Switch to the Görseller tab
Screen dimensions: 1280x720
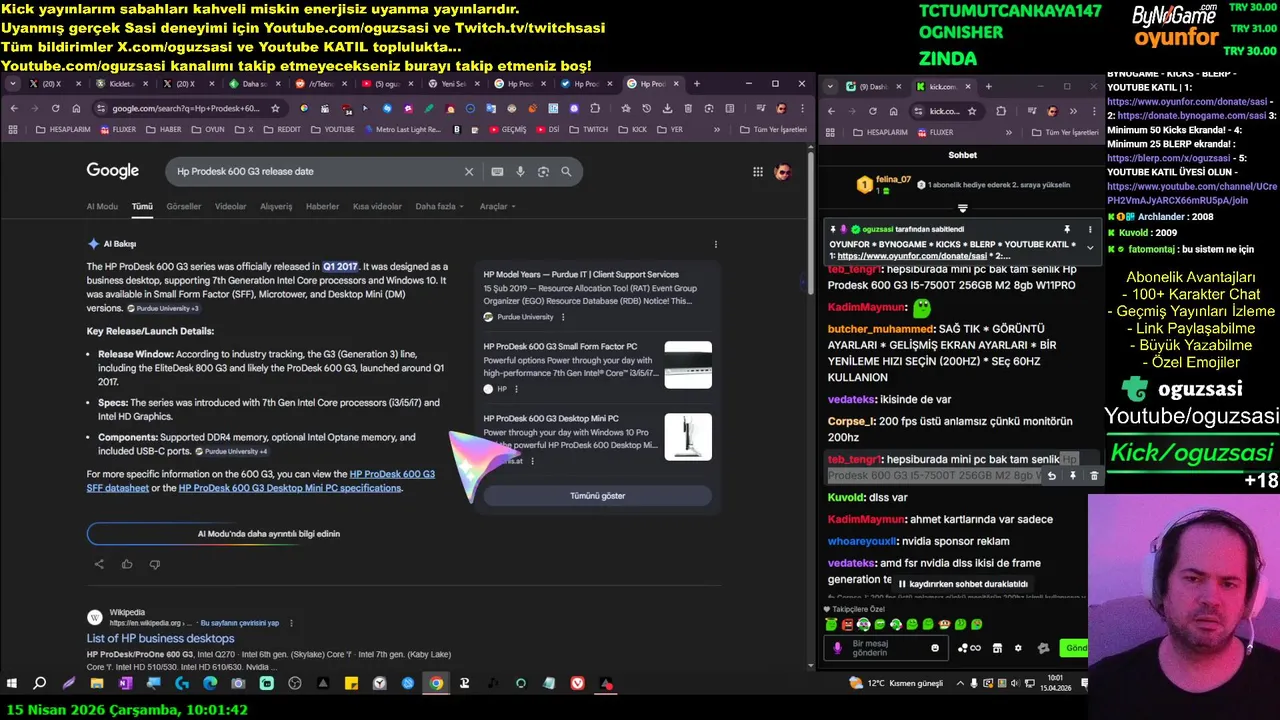(x=184, y=206)
